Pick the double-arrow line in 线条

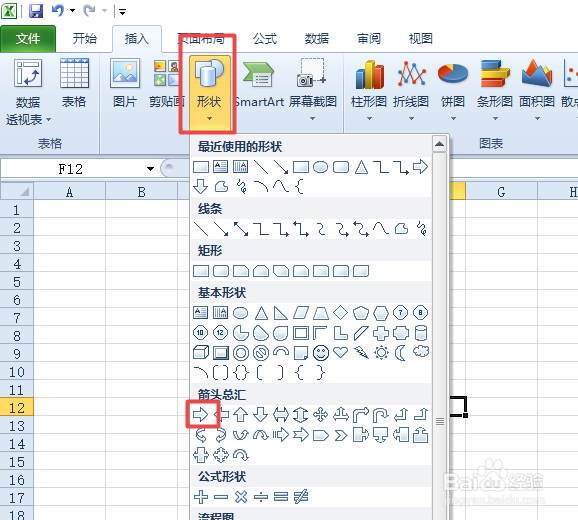click(241, 229)
